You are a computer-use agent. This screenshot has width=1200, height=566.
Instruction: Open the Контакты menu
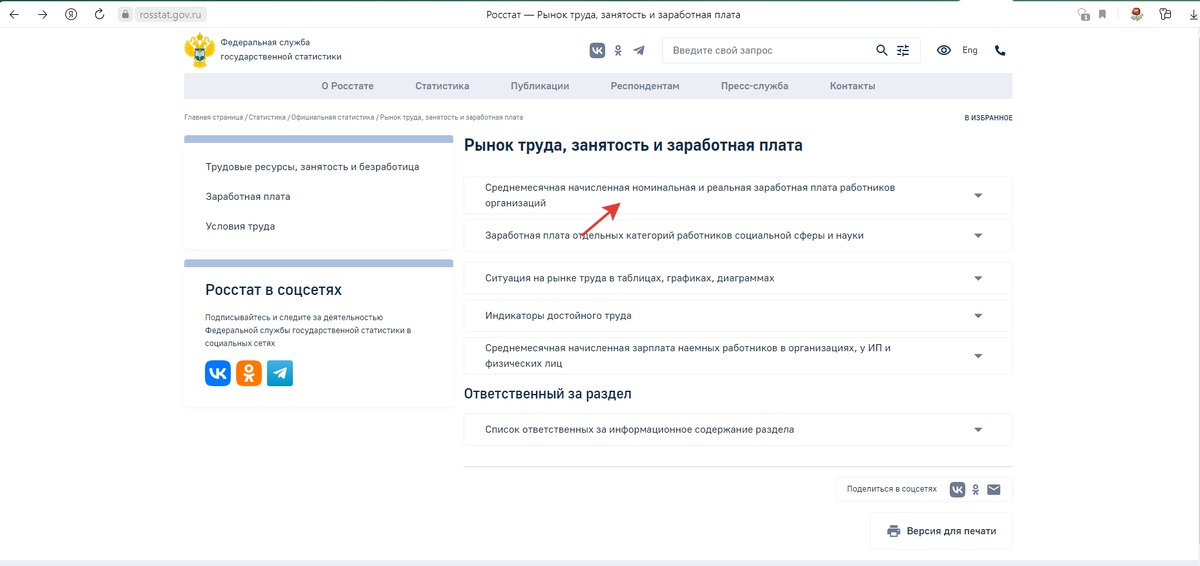coord(852,86)
